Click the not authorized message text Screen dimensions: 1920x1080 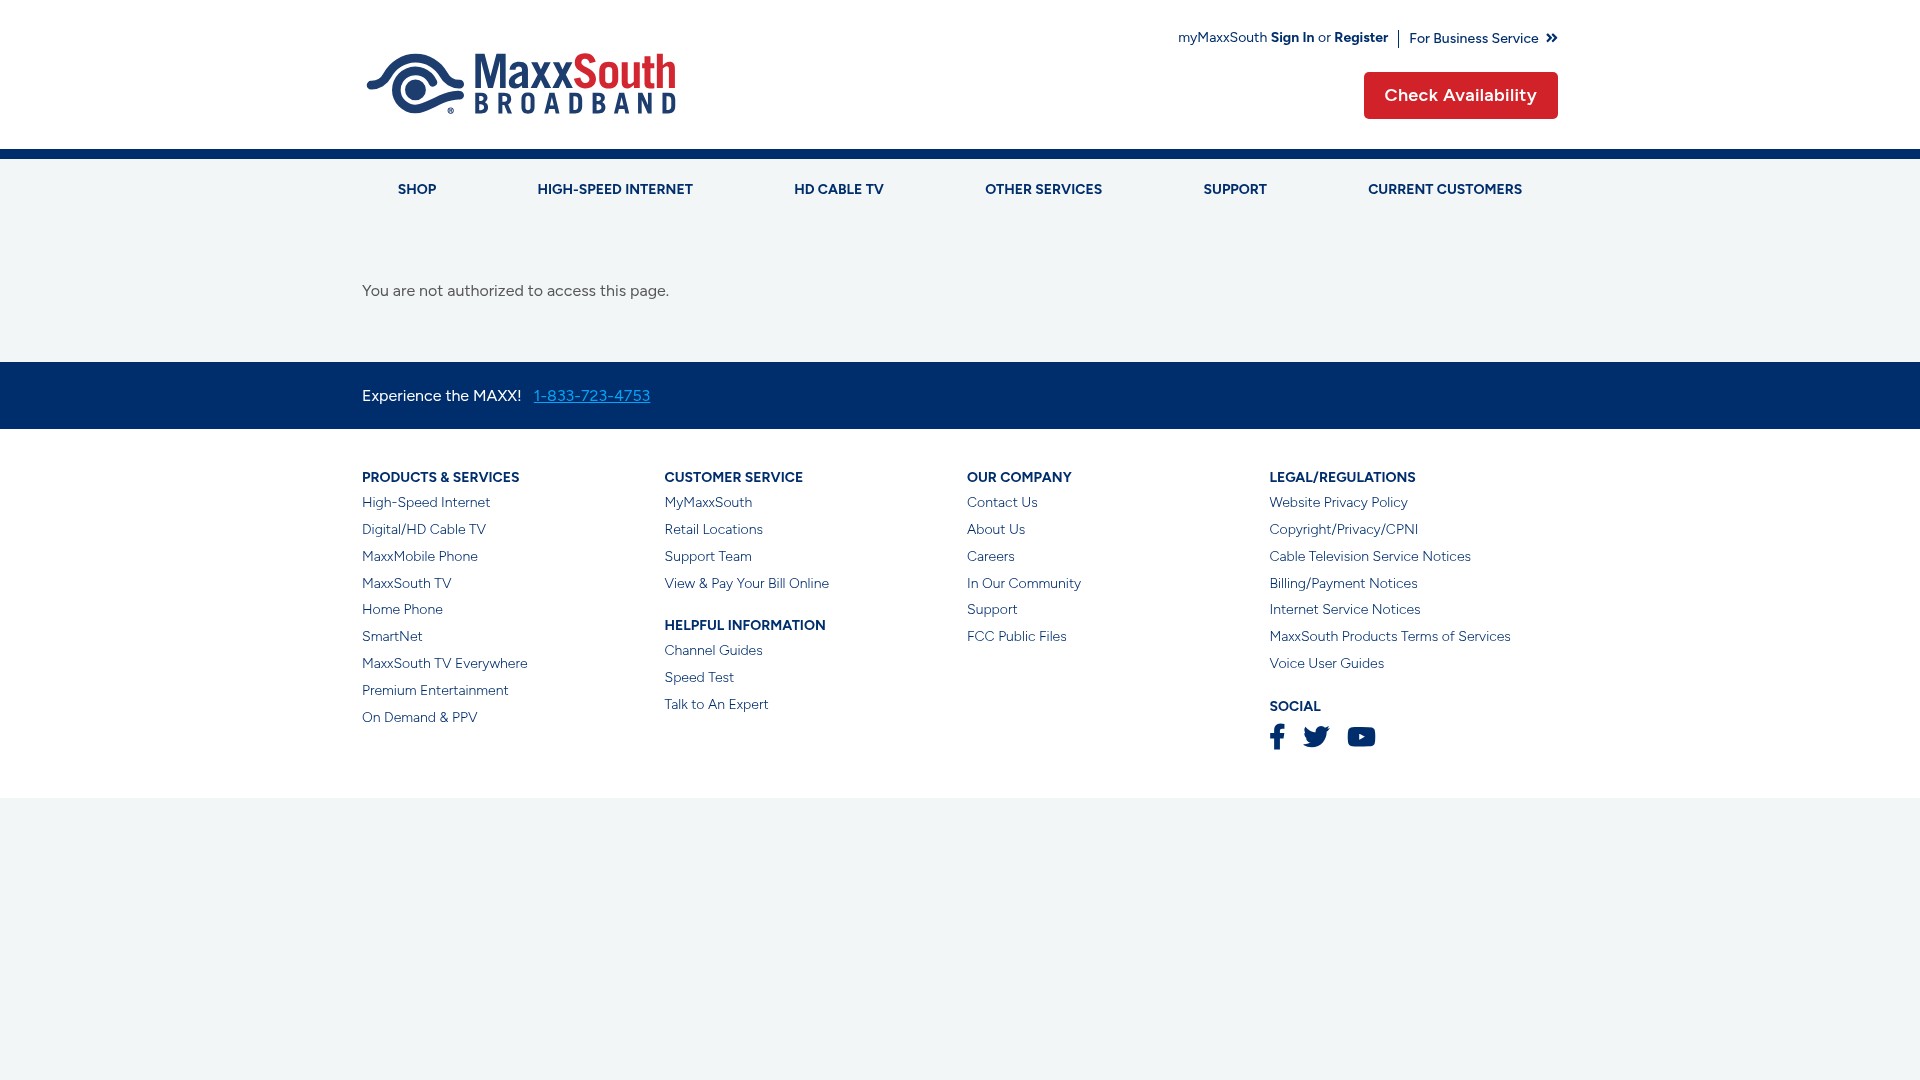pyautogui.click(x=515, y=291)
